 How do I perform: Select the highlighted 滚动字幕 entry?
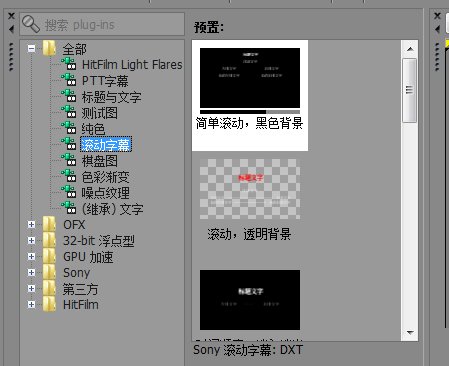106,144
